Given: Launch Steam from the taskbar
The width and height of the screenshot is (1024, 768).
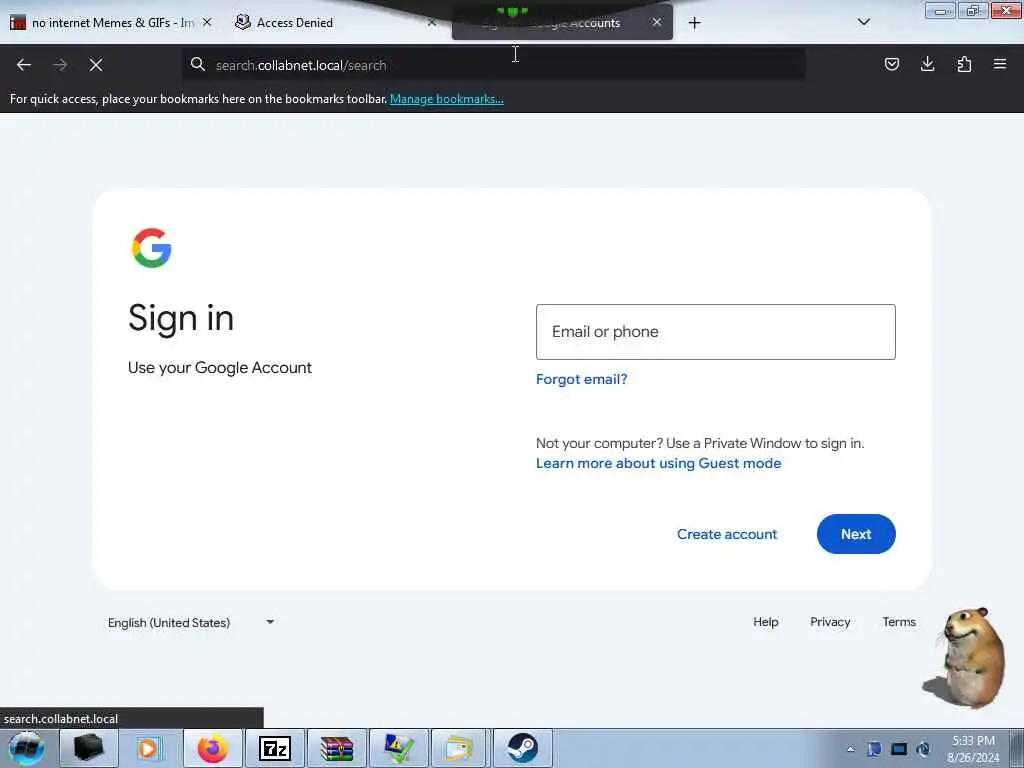Looking at the screenshot, I should 522,748.
